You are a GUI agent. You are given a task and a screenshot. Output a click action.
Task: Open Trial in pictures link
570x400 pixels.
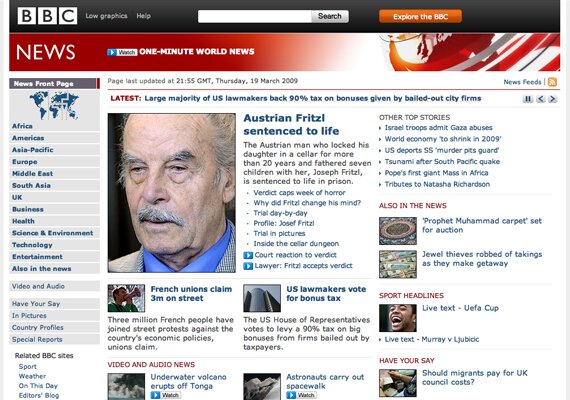(279, 233)
